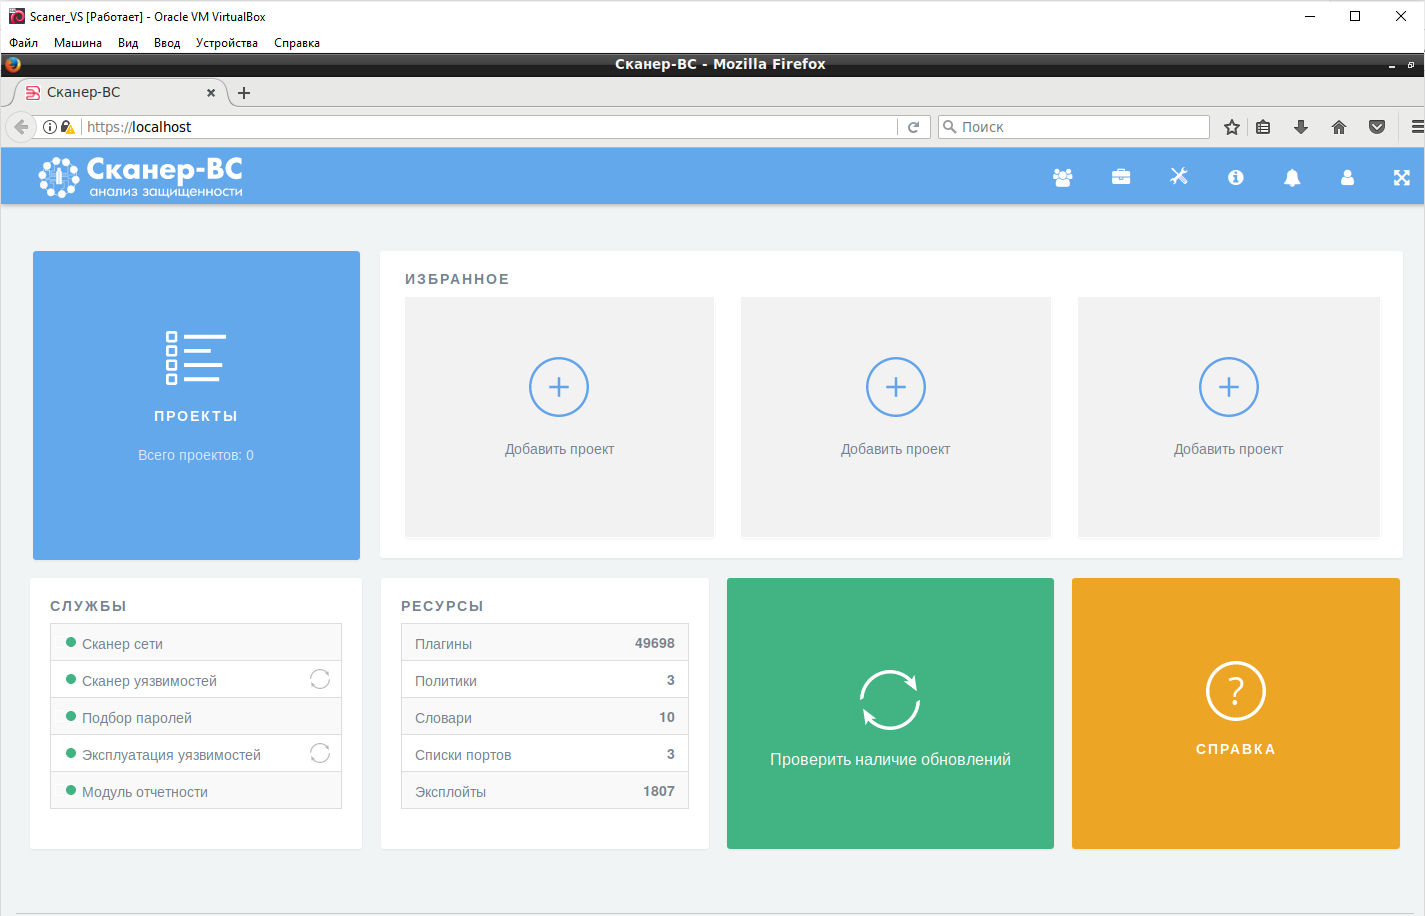The image size is (1425, 916).
Task: Click the Firefox back arrow
Action: [x=21, y=127]
